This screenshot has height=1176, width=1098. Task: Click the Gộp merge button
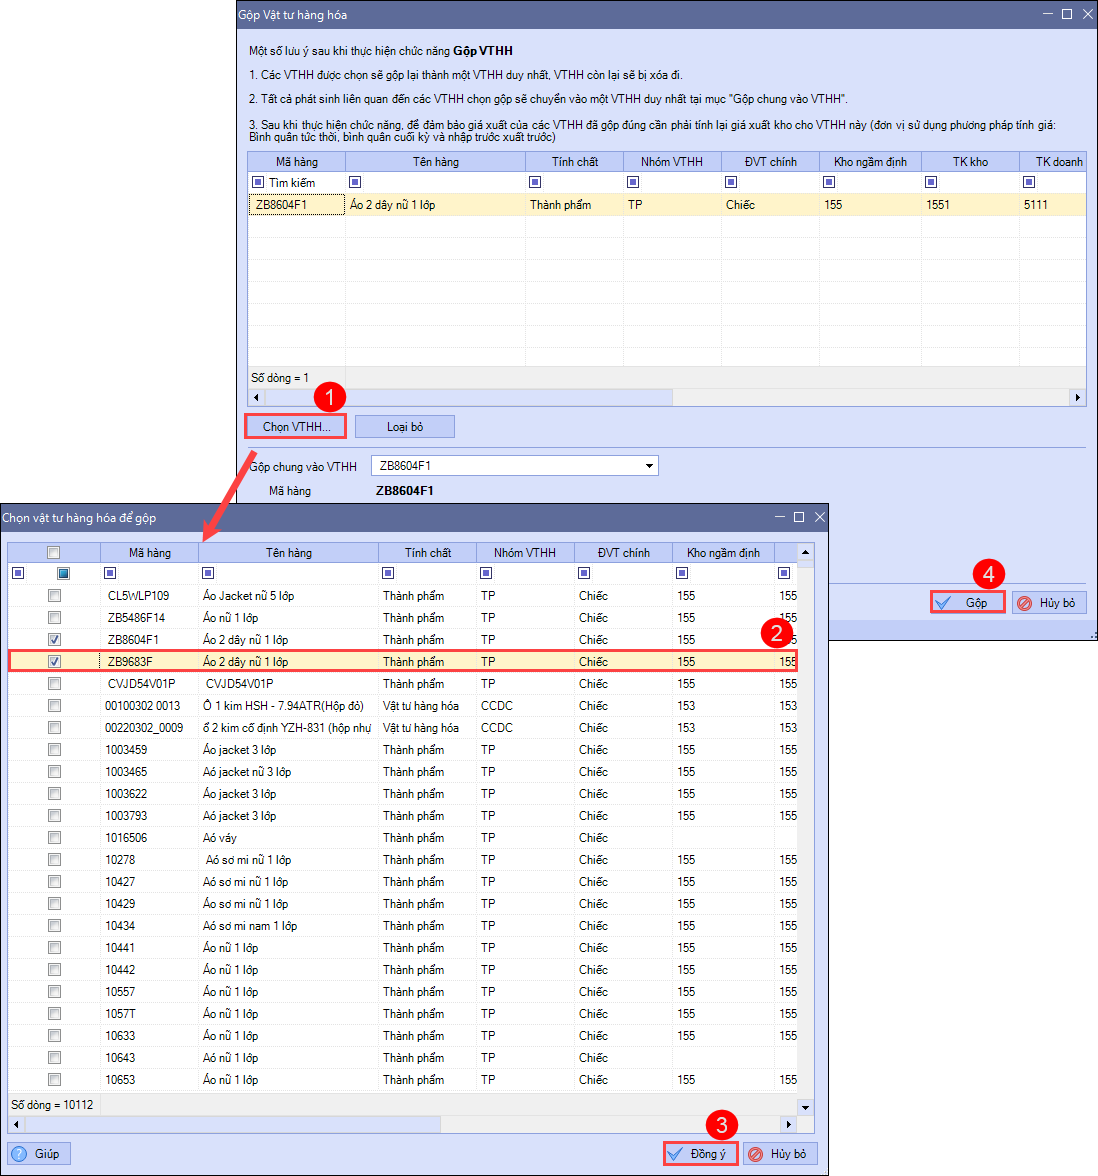(967, 603)
